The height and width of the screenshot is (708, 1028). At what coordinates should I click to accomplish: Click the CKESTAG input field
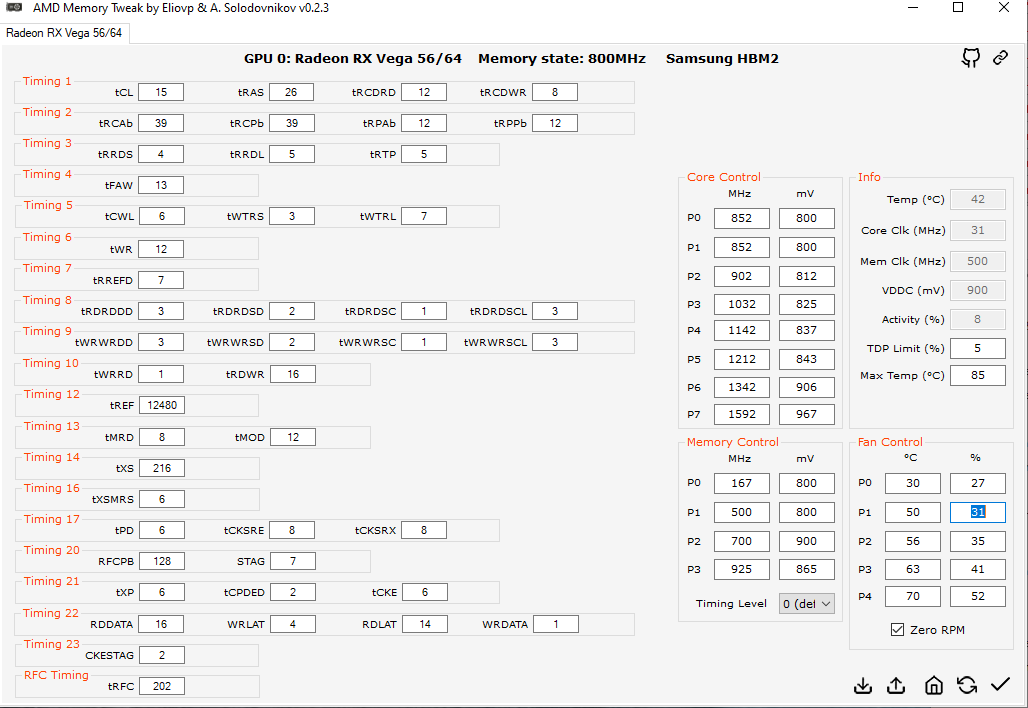point(162,655)
